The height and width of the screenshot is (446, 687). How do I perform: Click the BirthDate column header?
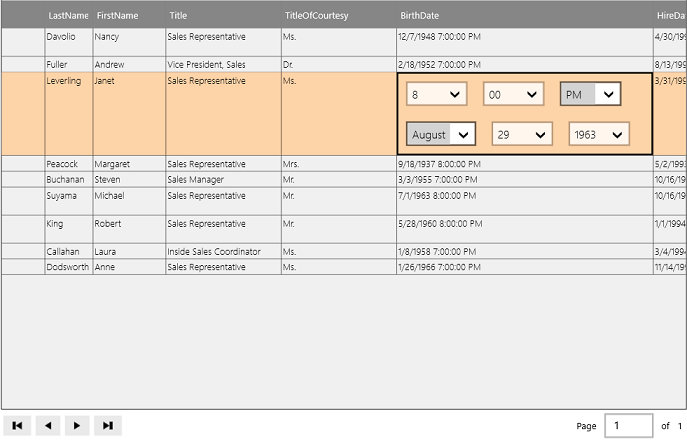point(419,16)
